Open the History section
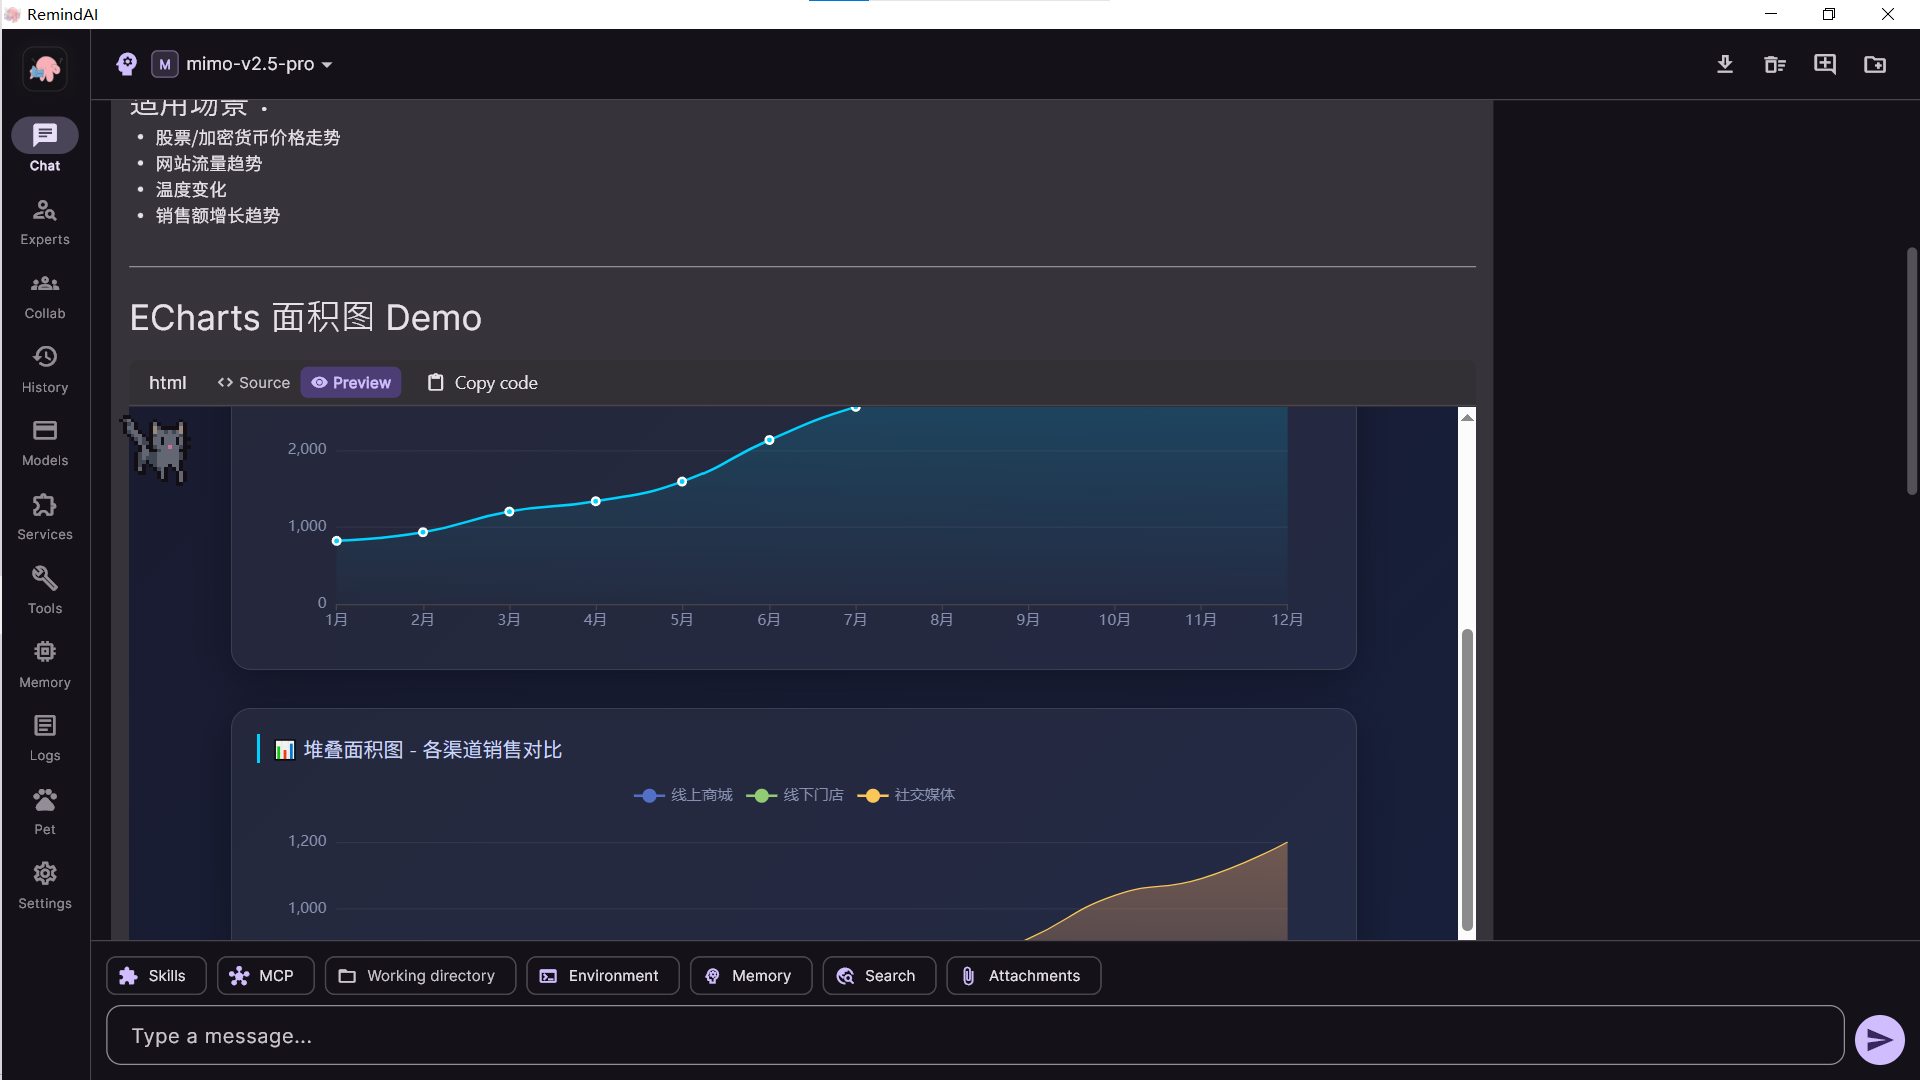The image size is (1920, 1080). 45,370
